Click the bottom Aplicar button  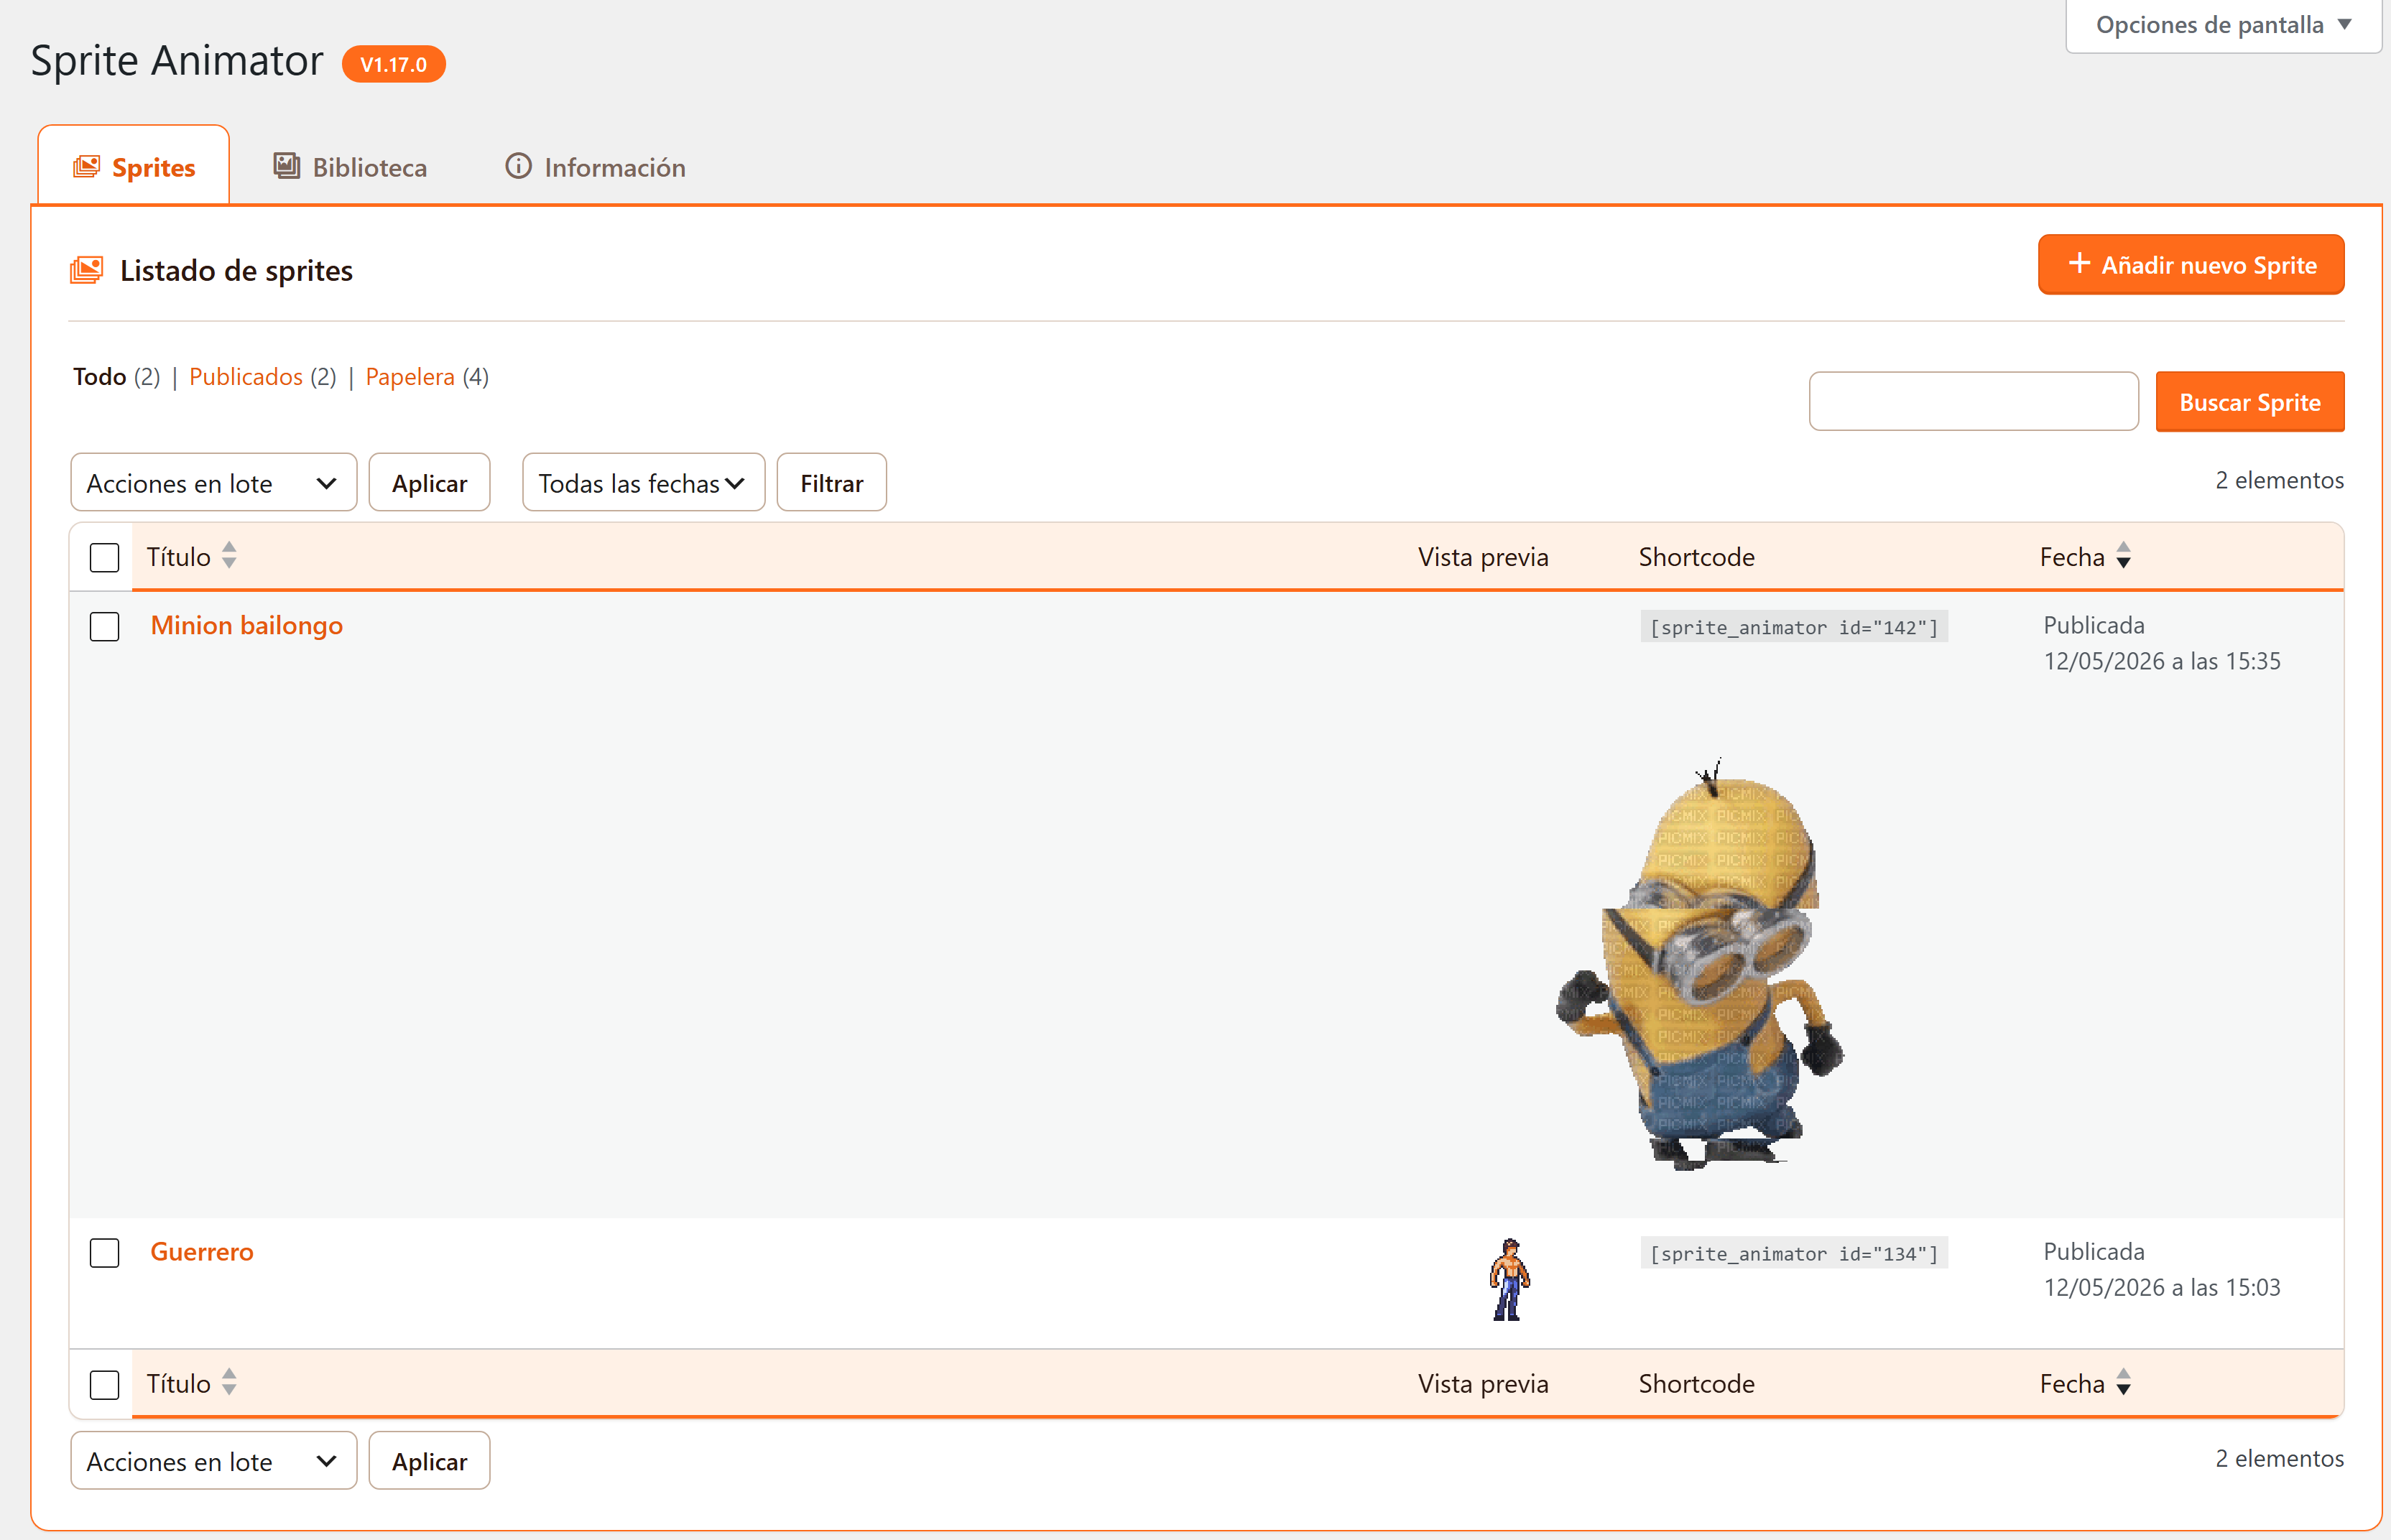[x=430, y=1461]
